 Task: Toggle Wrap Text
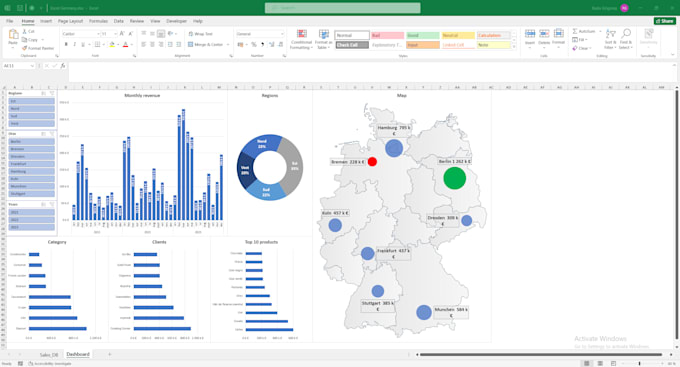click(200, 34)
